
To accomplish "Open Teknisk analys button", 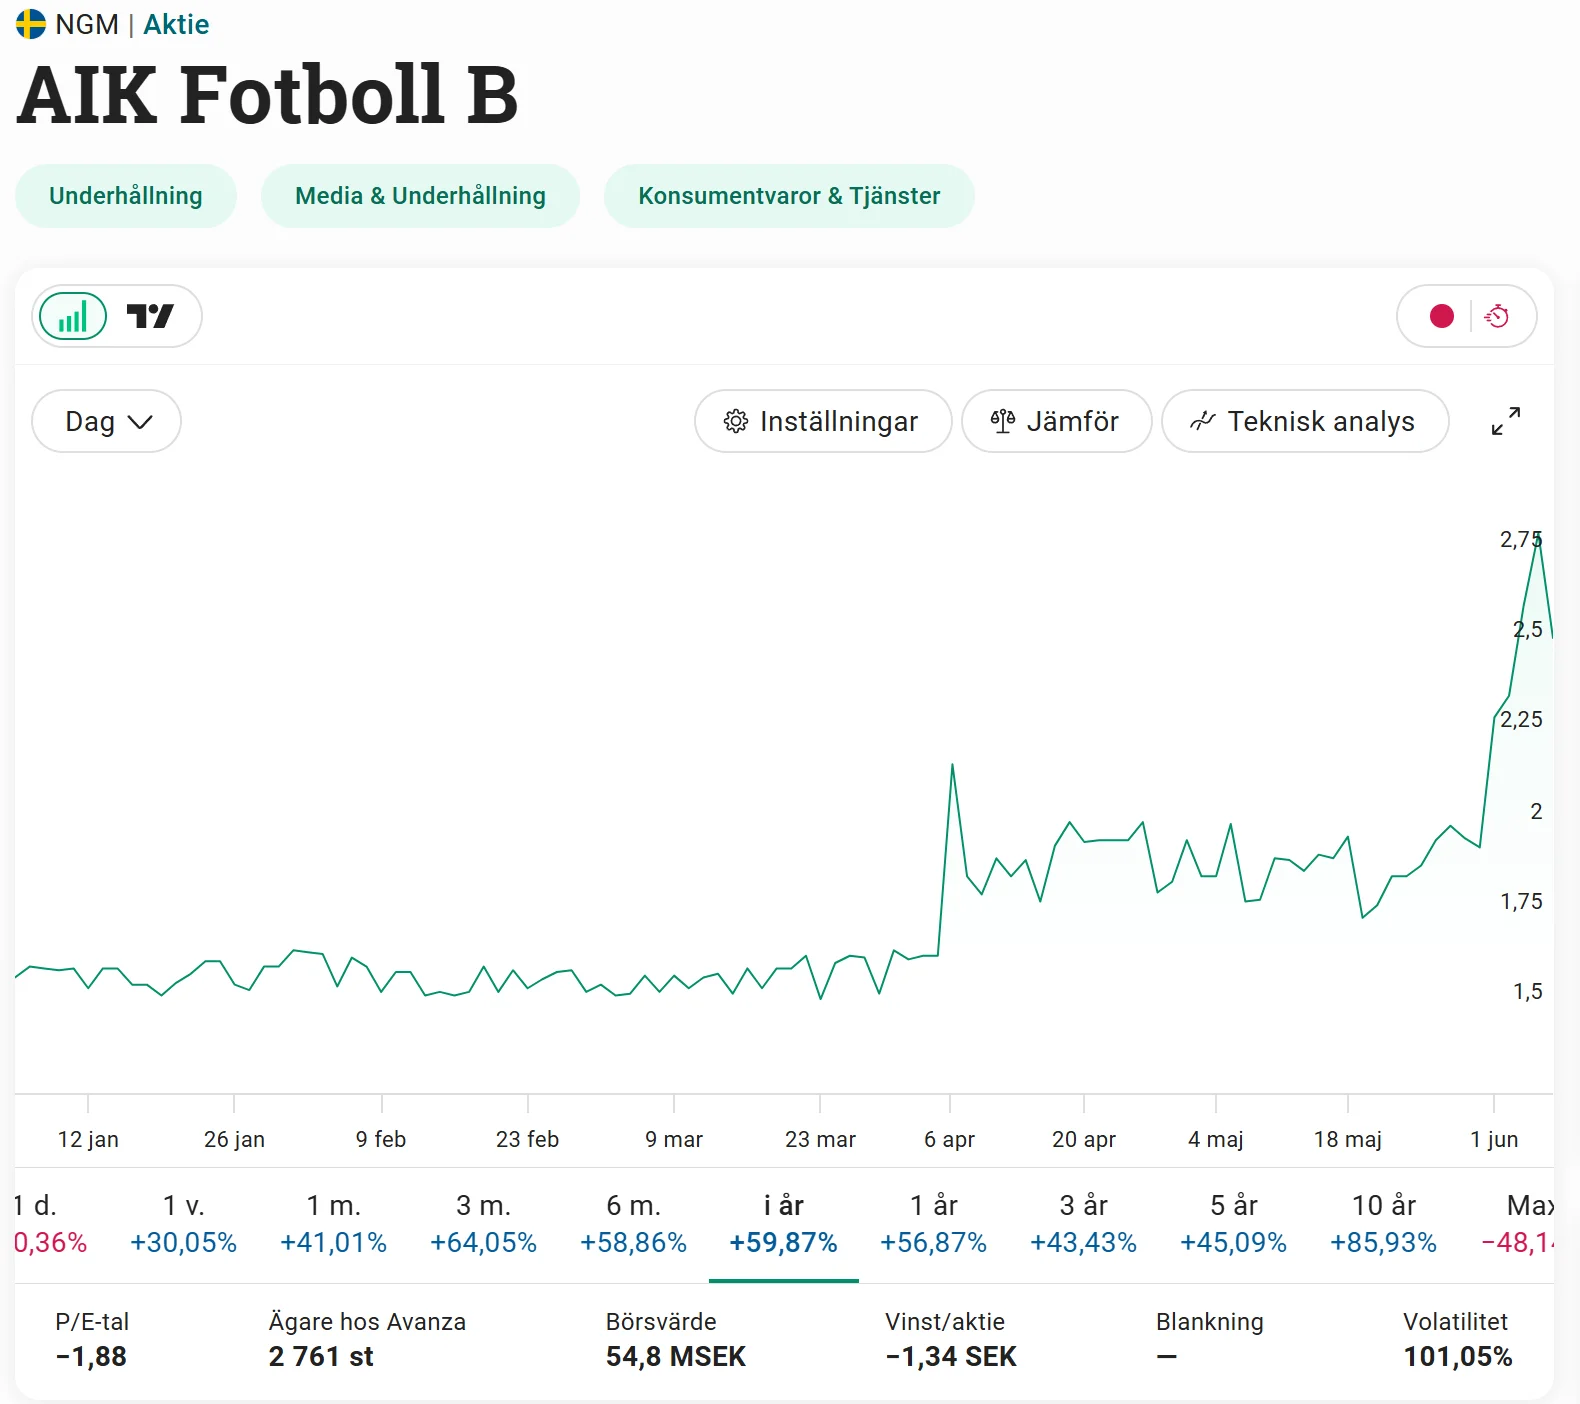I will coord(1304,421).
